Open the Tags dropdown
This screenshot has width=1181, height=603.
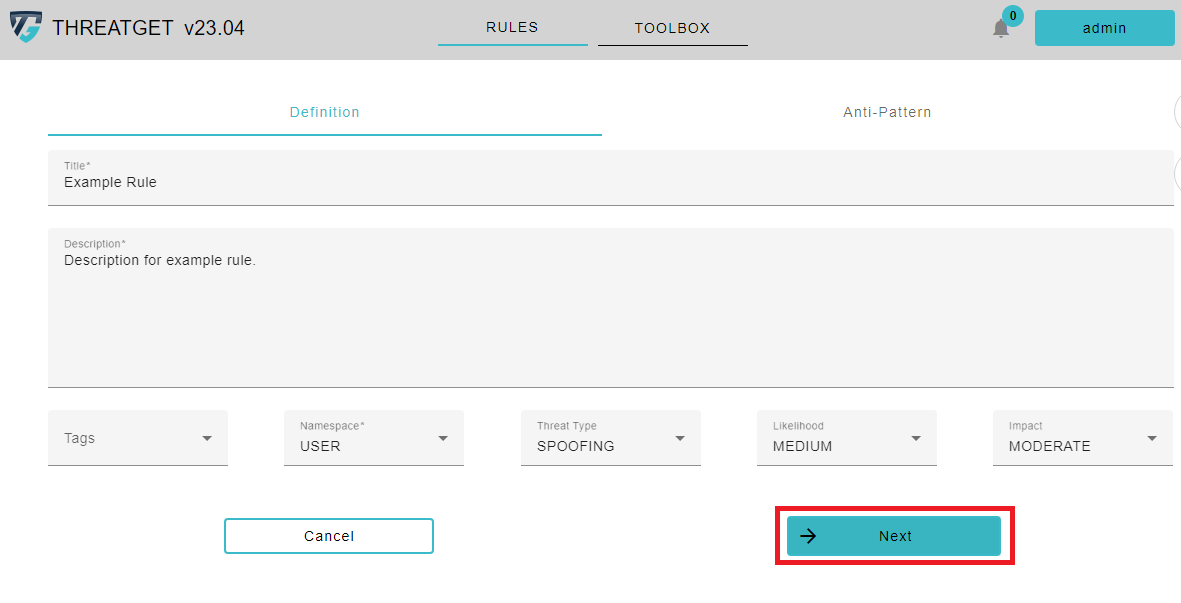pos(138,437)
